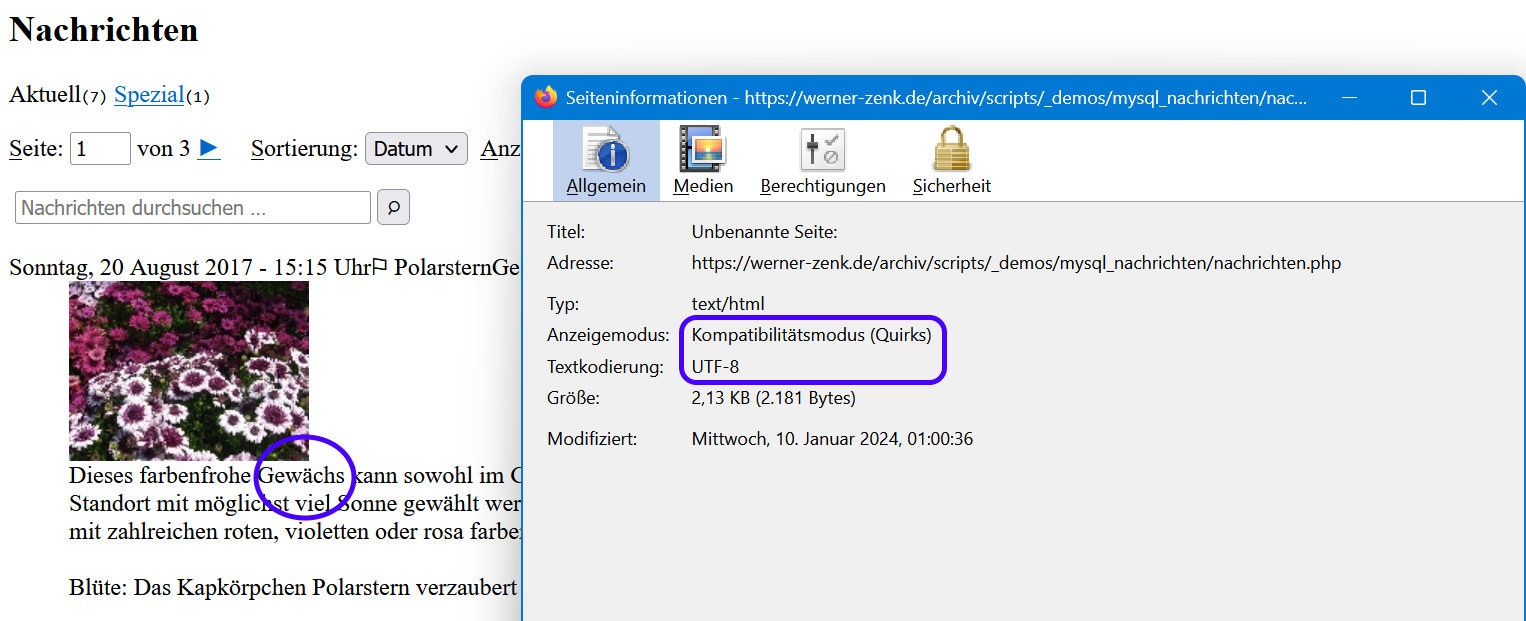The image size is (1526, 621).
Task: Select the Allgemein info tab
Action: coord(606,161)
